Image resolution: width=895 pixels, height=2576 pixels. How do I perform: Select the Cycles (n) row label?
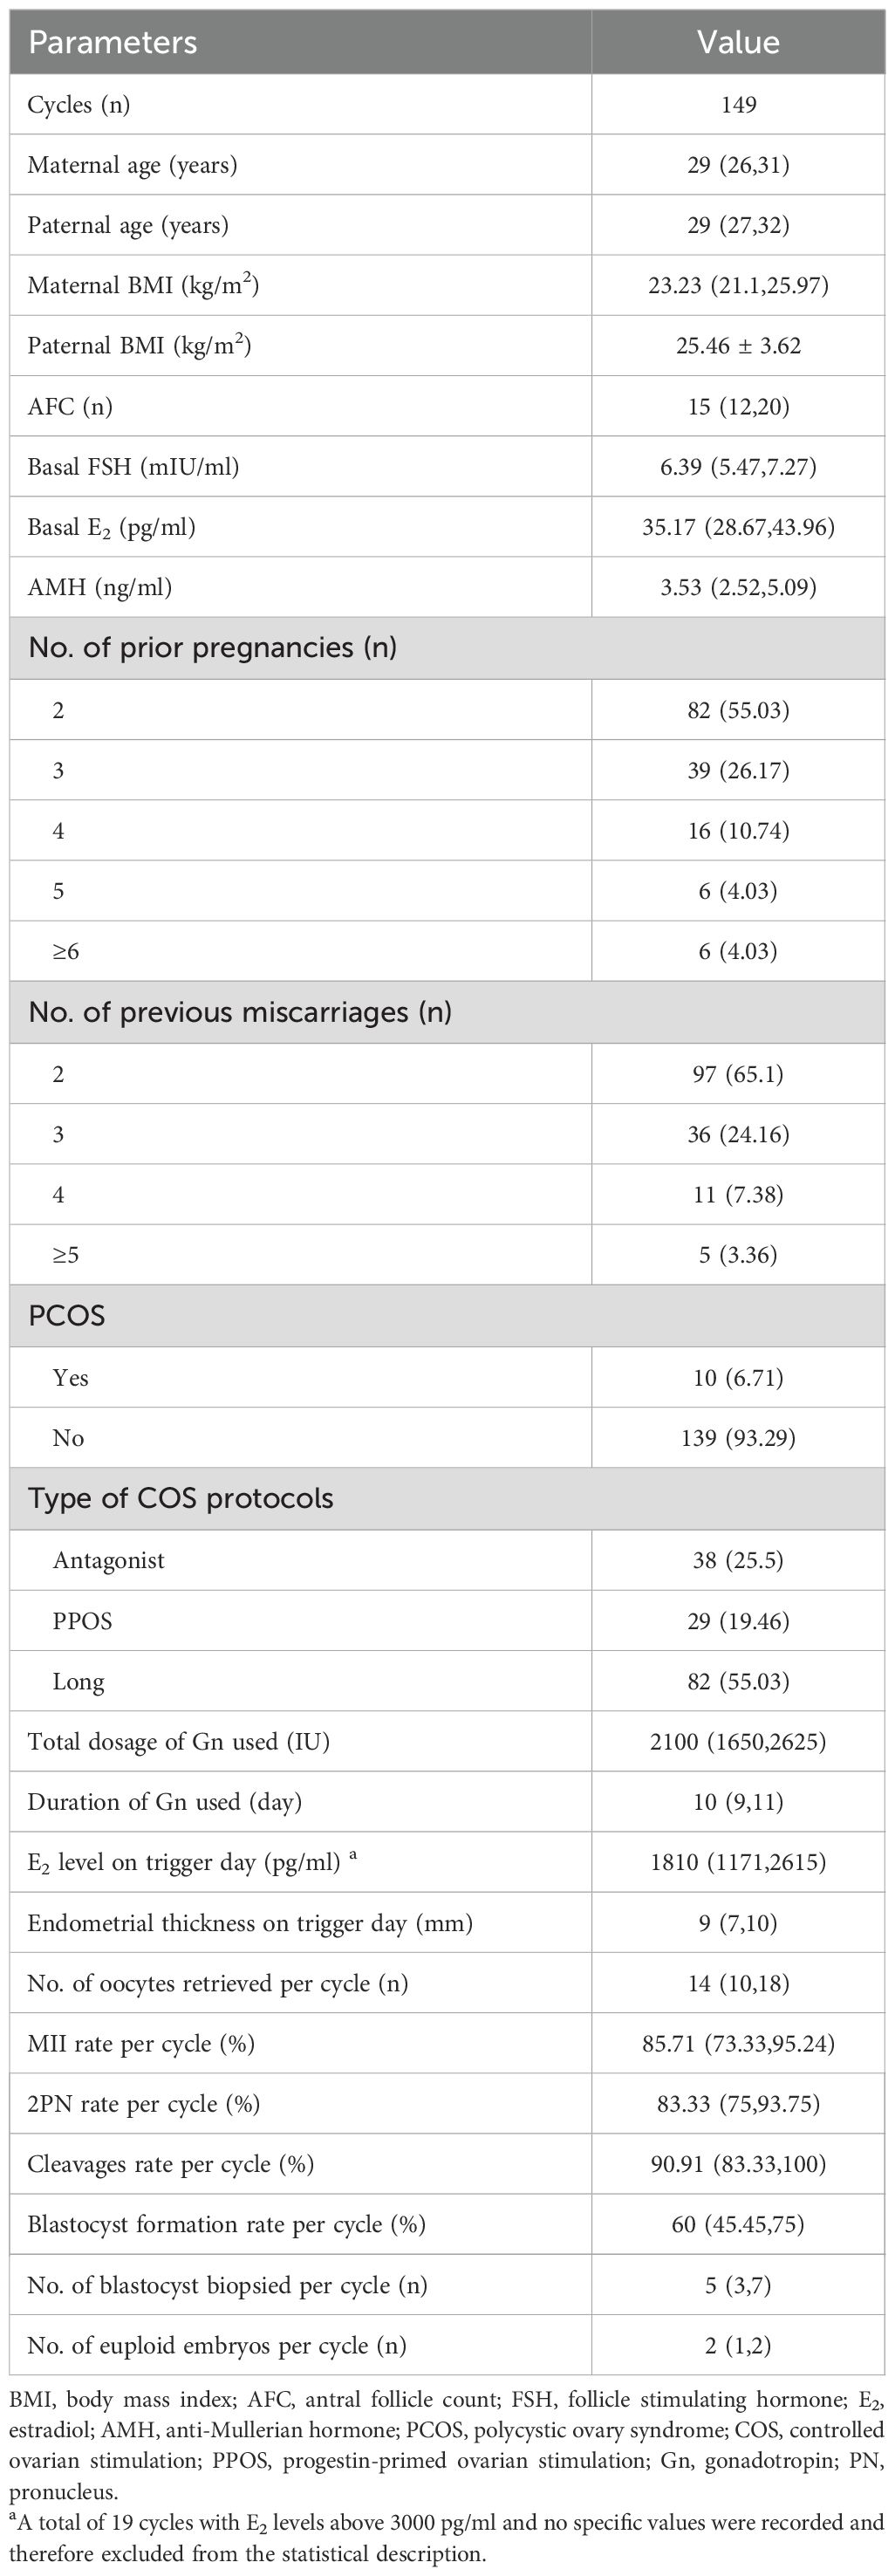79,105
